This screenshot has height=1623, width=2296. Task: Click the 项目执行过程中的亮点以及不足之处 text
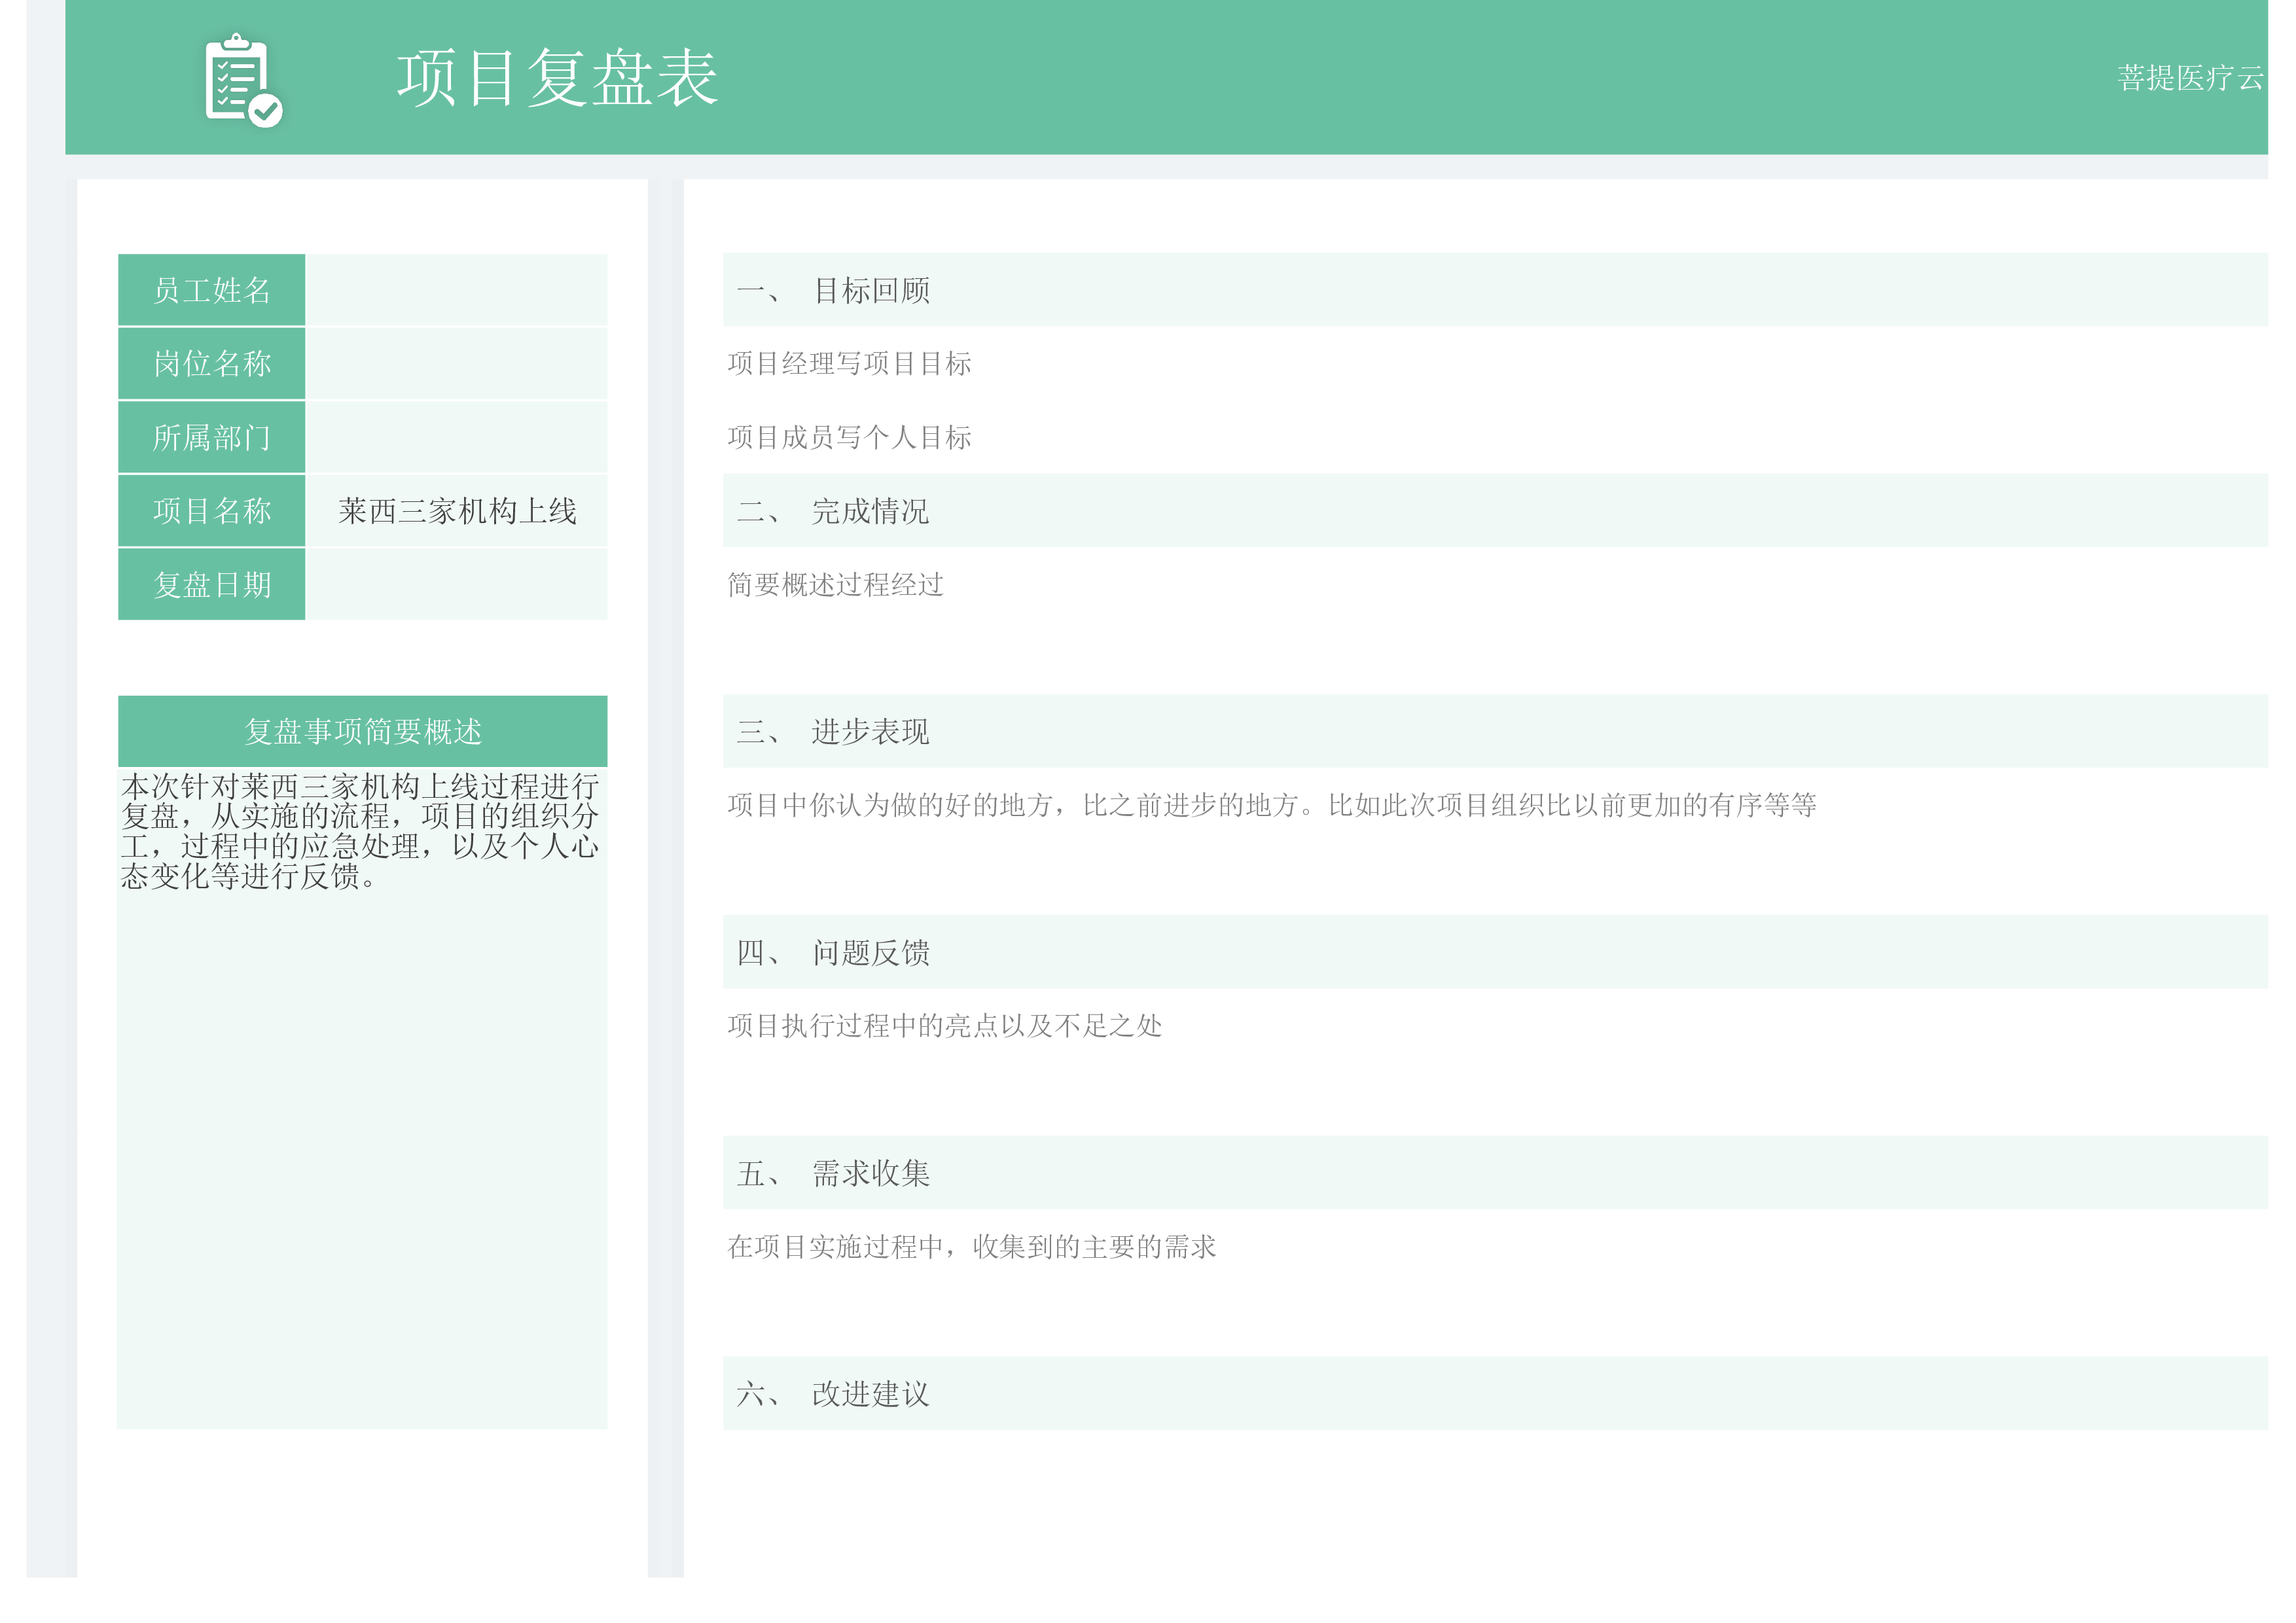click(944, 1026)
